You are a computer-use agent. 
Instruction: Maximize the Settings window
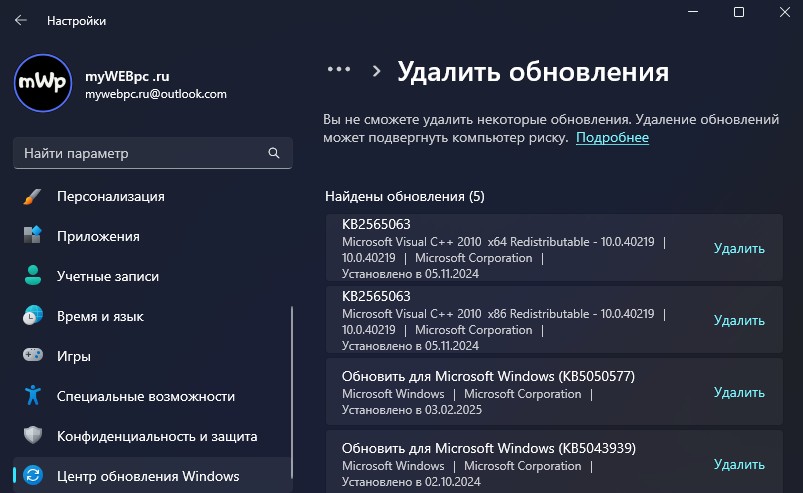click(738, 12)
